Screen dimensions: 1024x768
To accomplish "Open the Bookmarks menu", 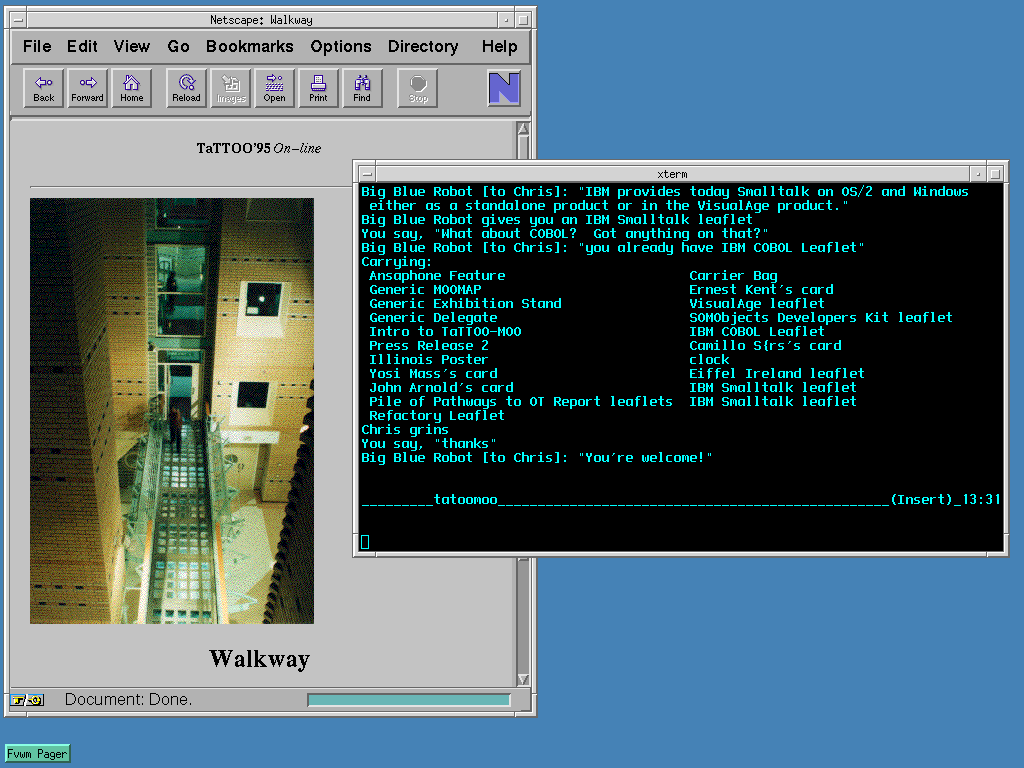I will tap(249, 46).
